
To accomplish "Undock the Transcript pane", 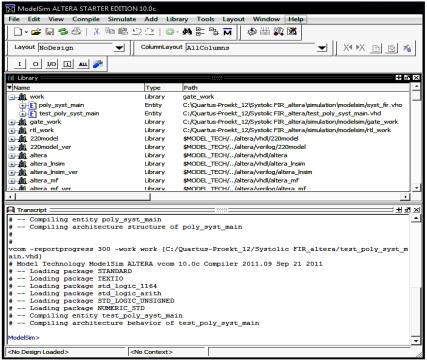I will 407,210.
